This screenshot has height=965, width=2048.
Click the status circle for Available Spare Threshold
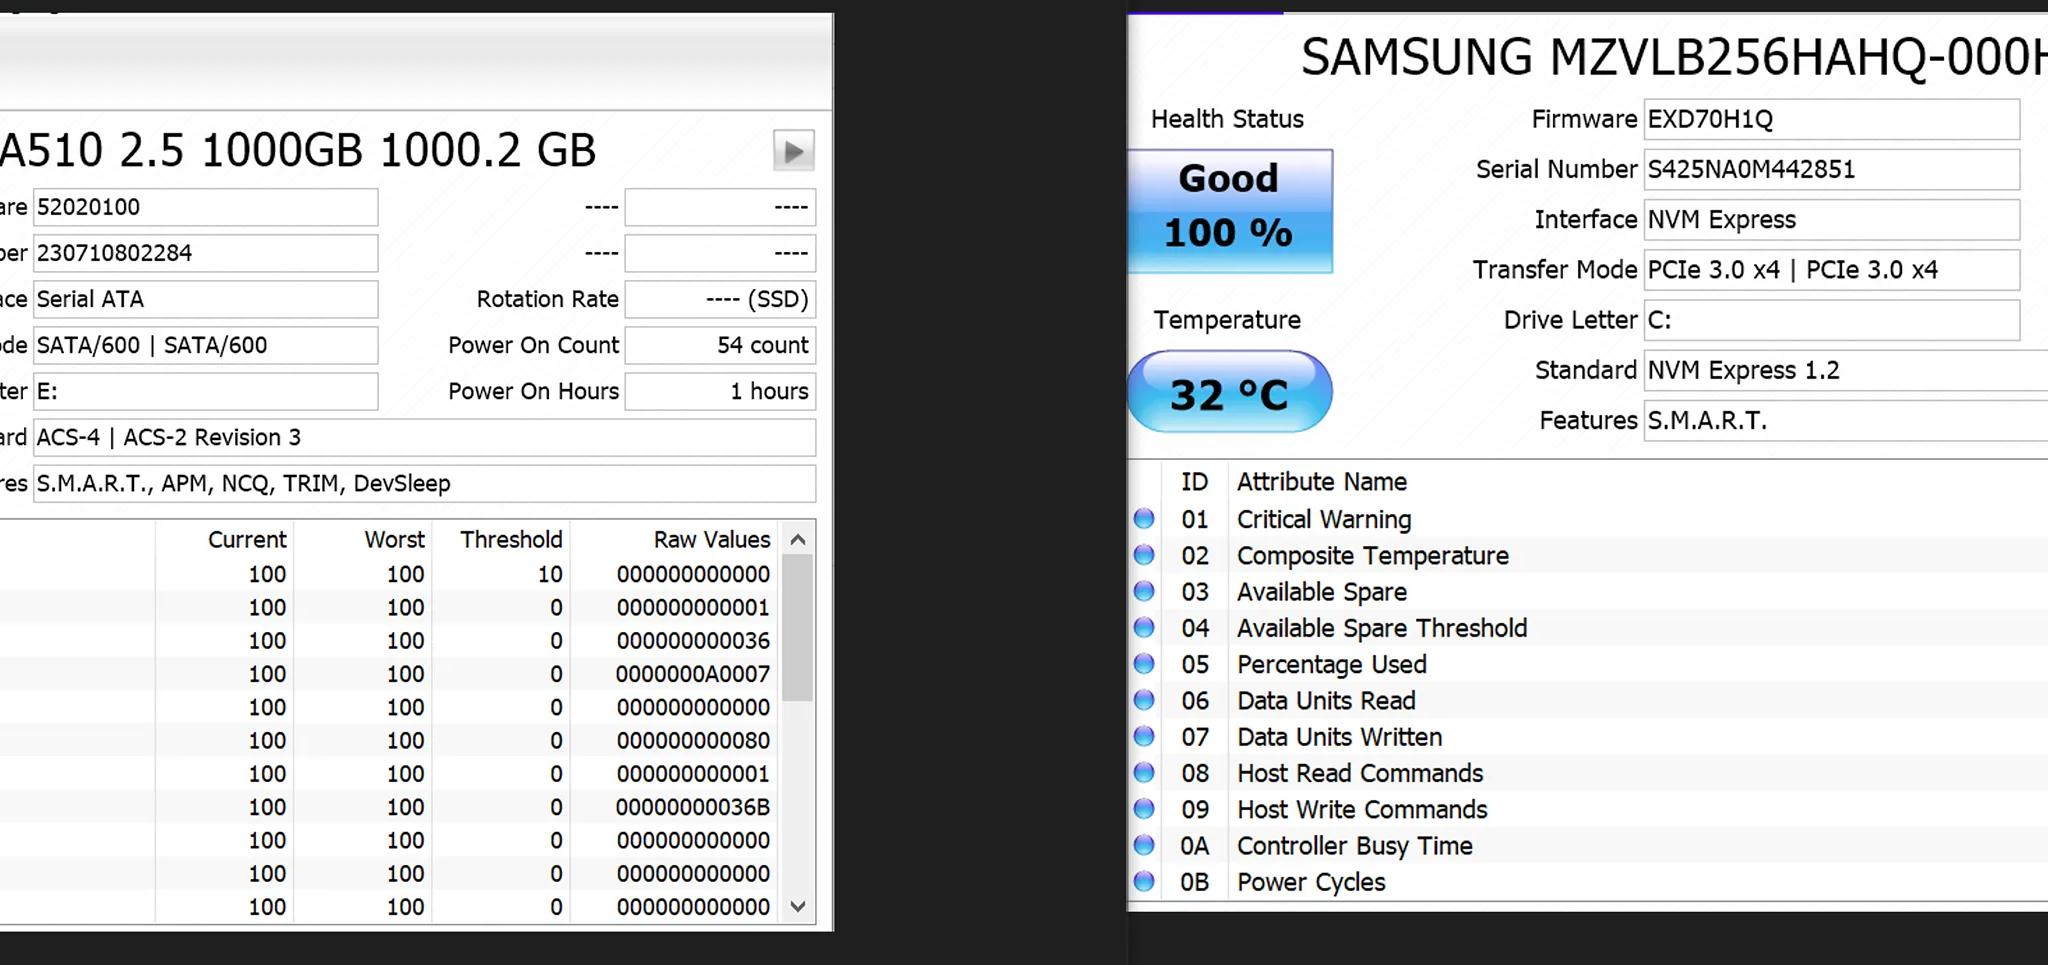click(x=1144, y=628)
